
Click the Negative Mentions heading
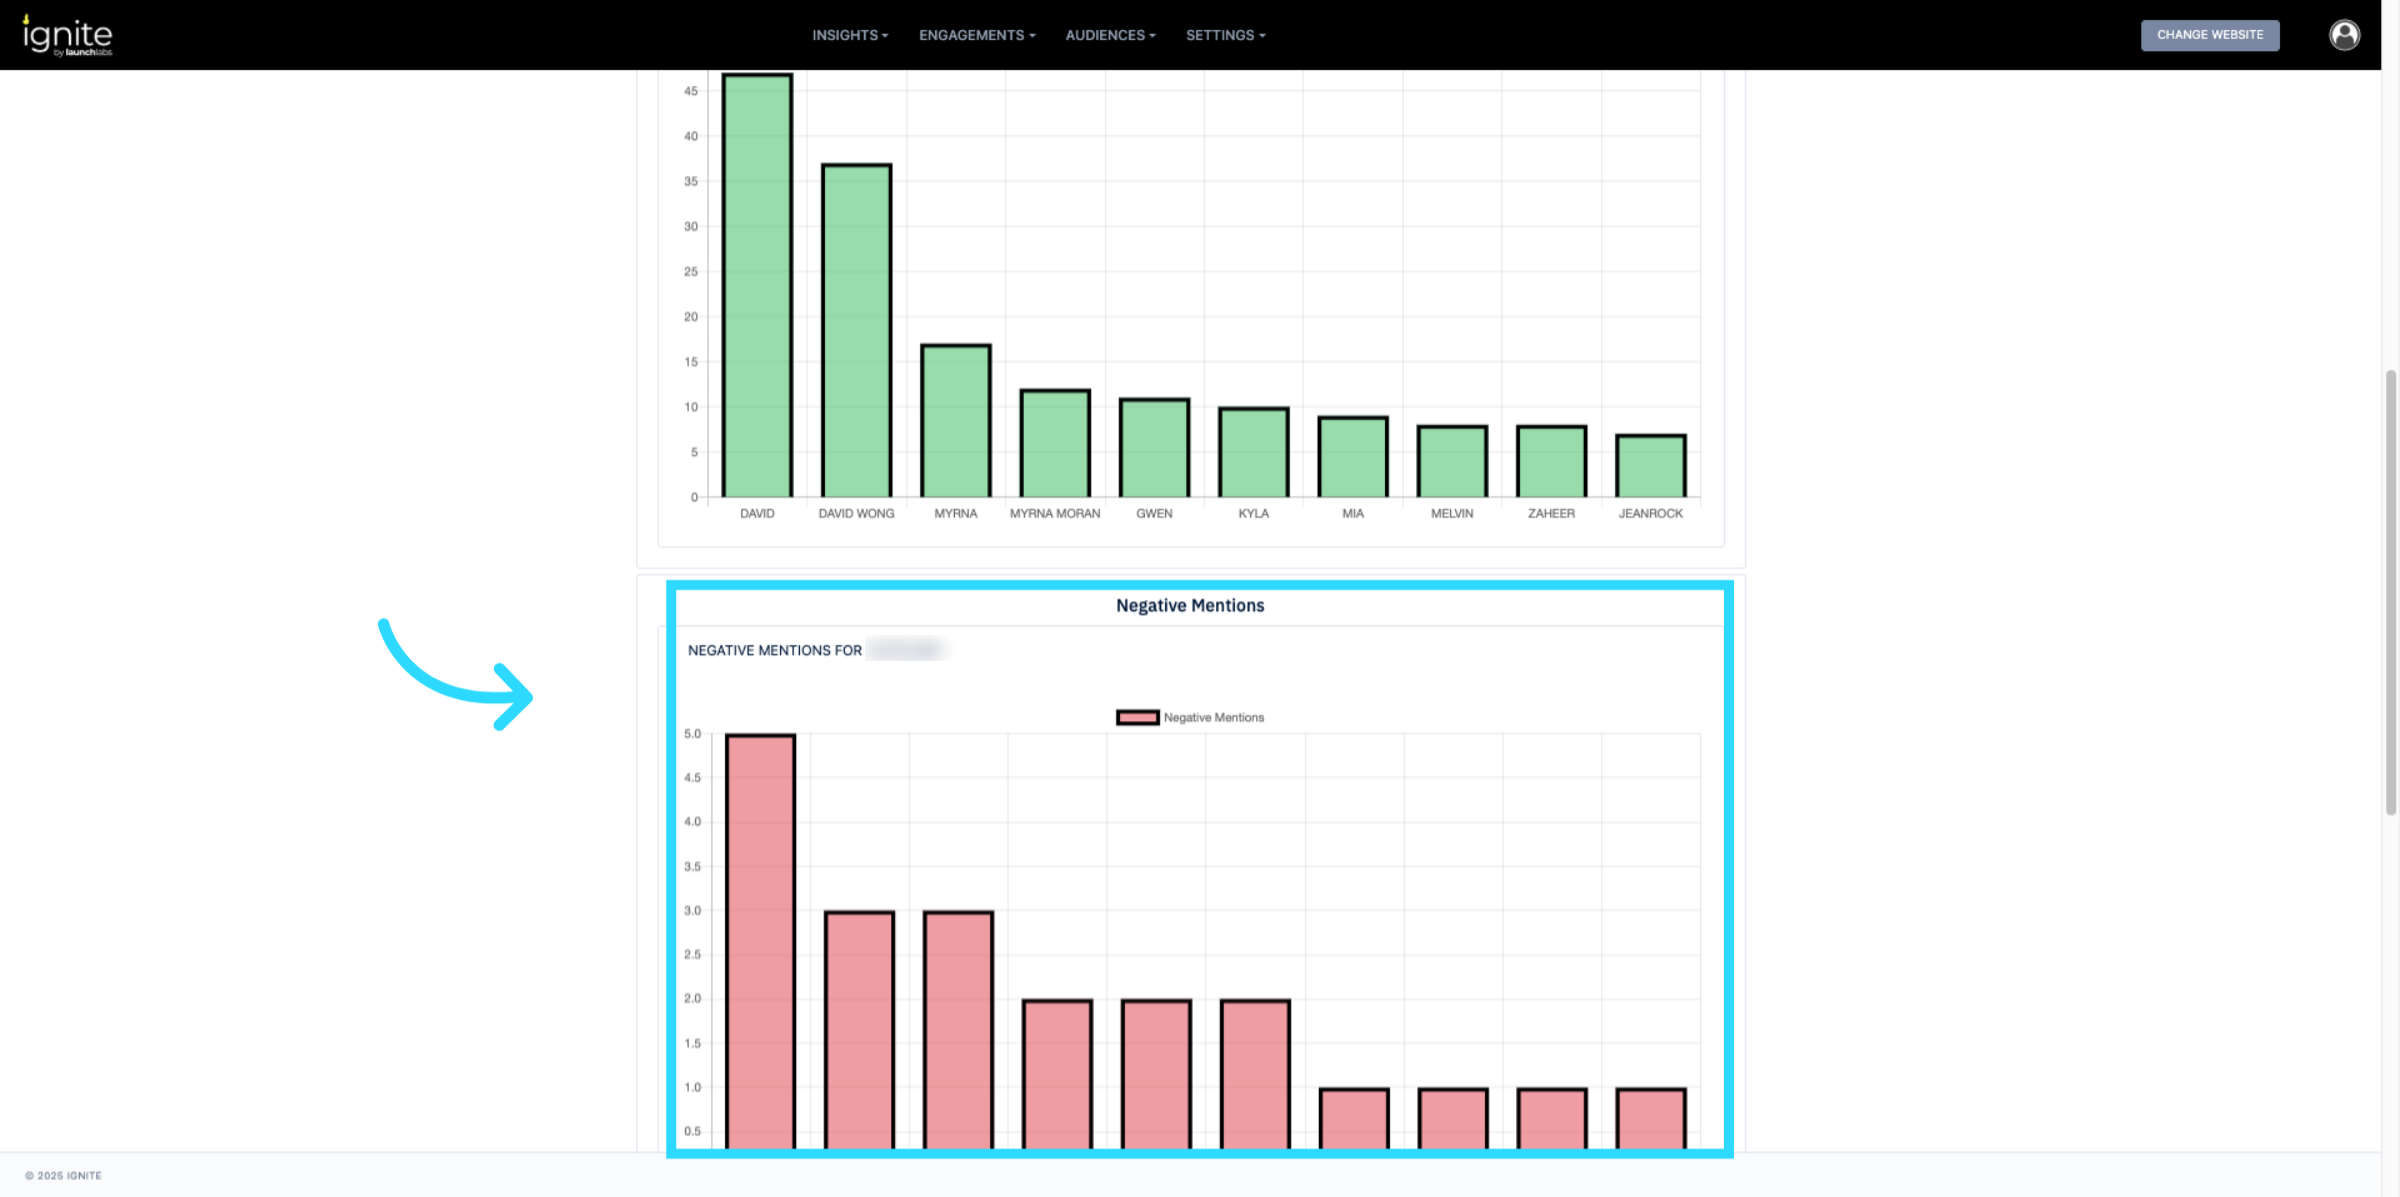point(1189,605)
